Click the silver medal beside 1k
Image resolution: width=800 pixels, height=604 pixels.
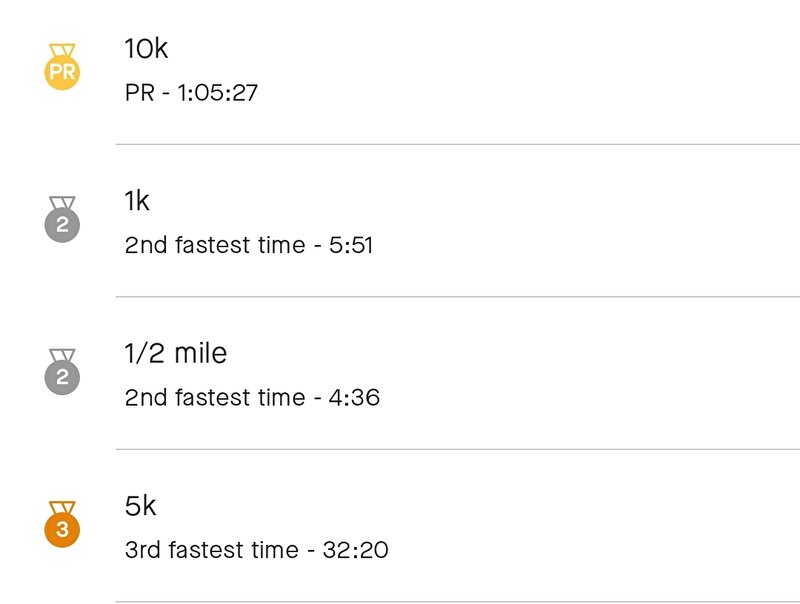pos(62,219)
